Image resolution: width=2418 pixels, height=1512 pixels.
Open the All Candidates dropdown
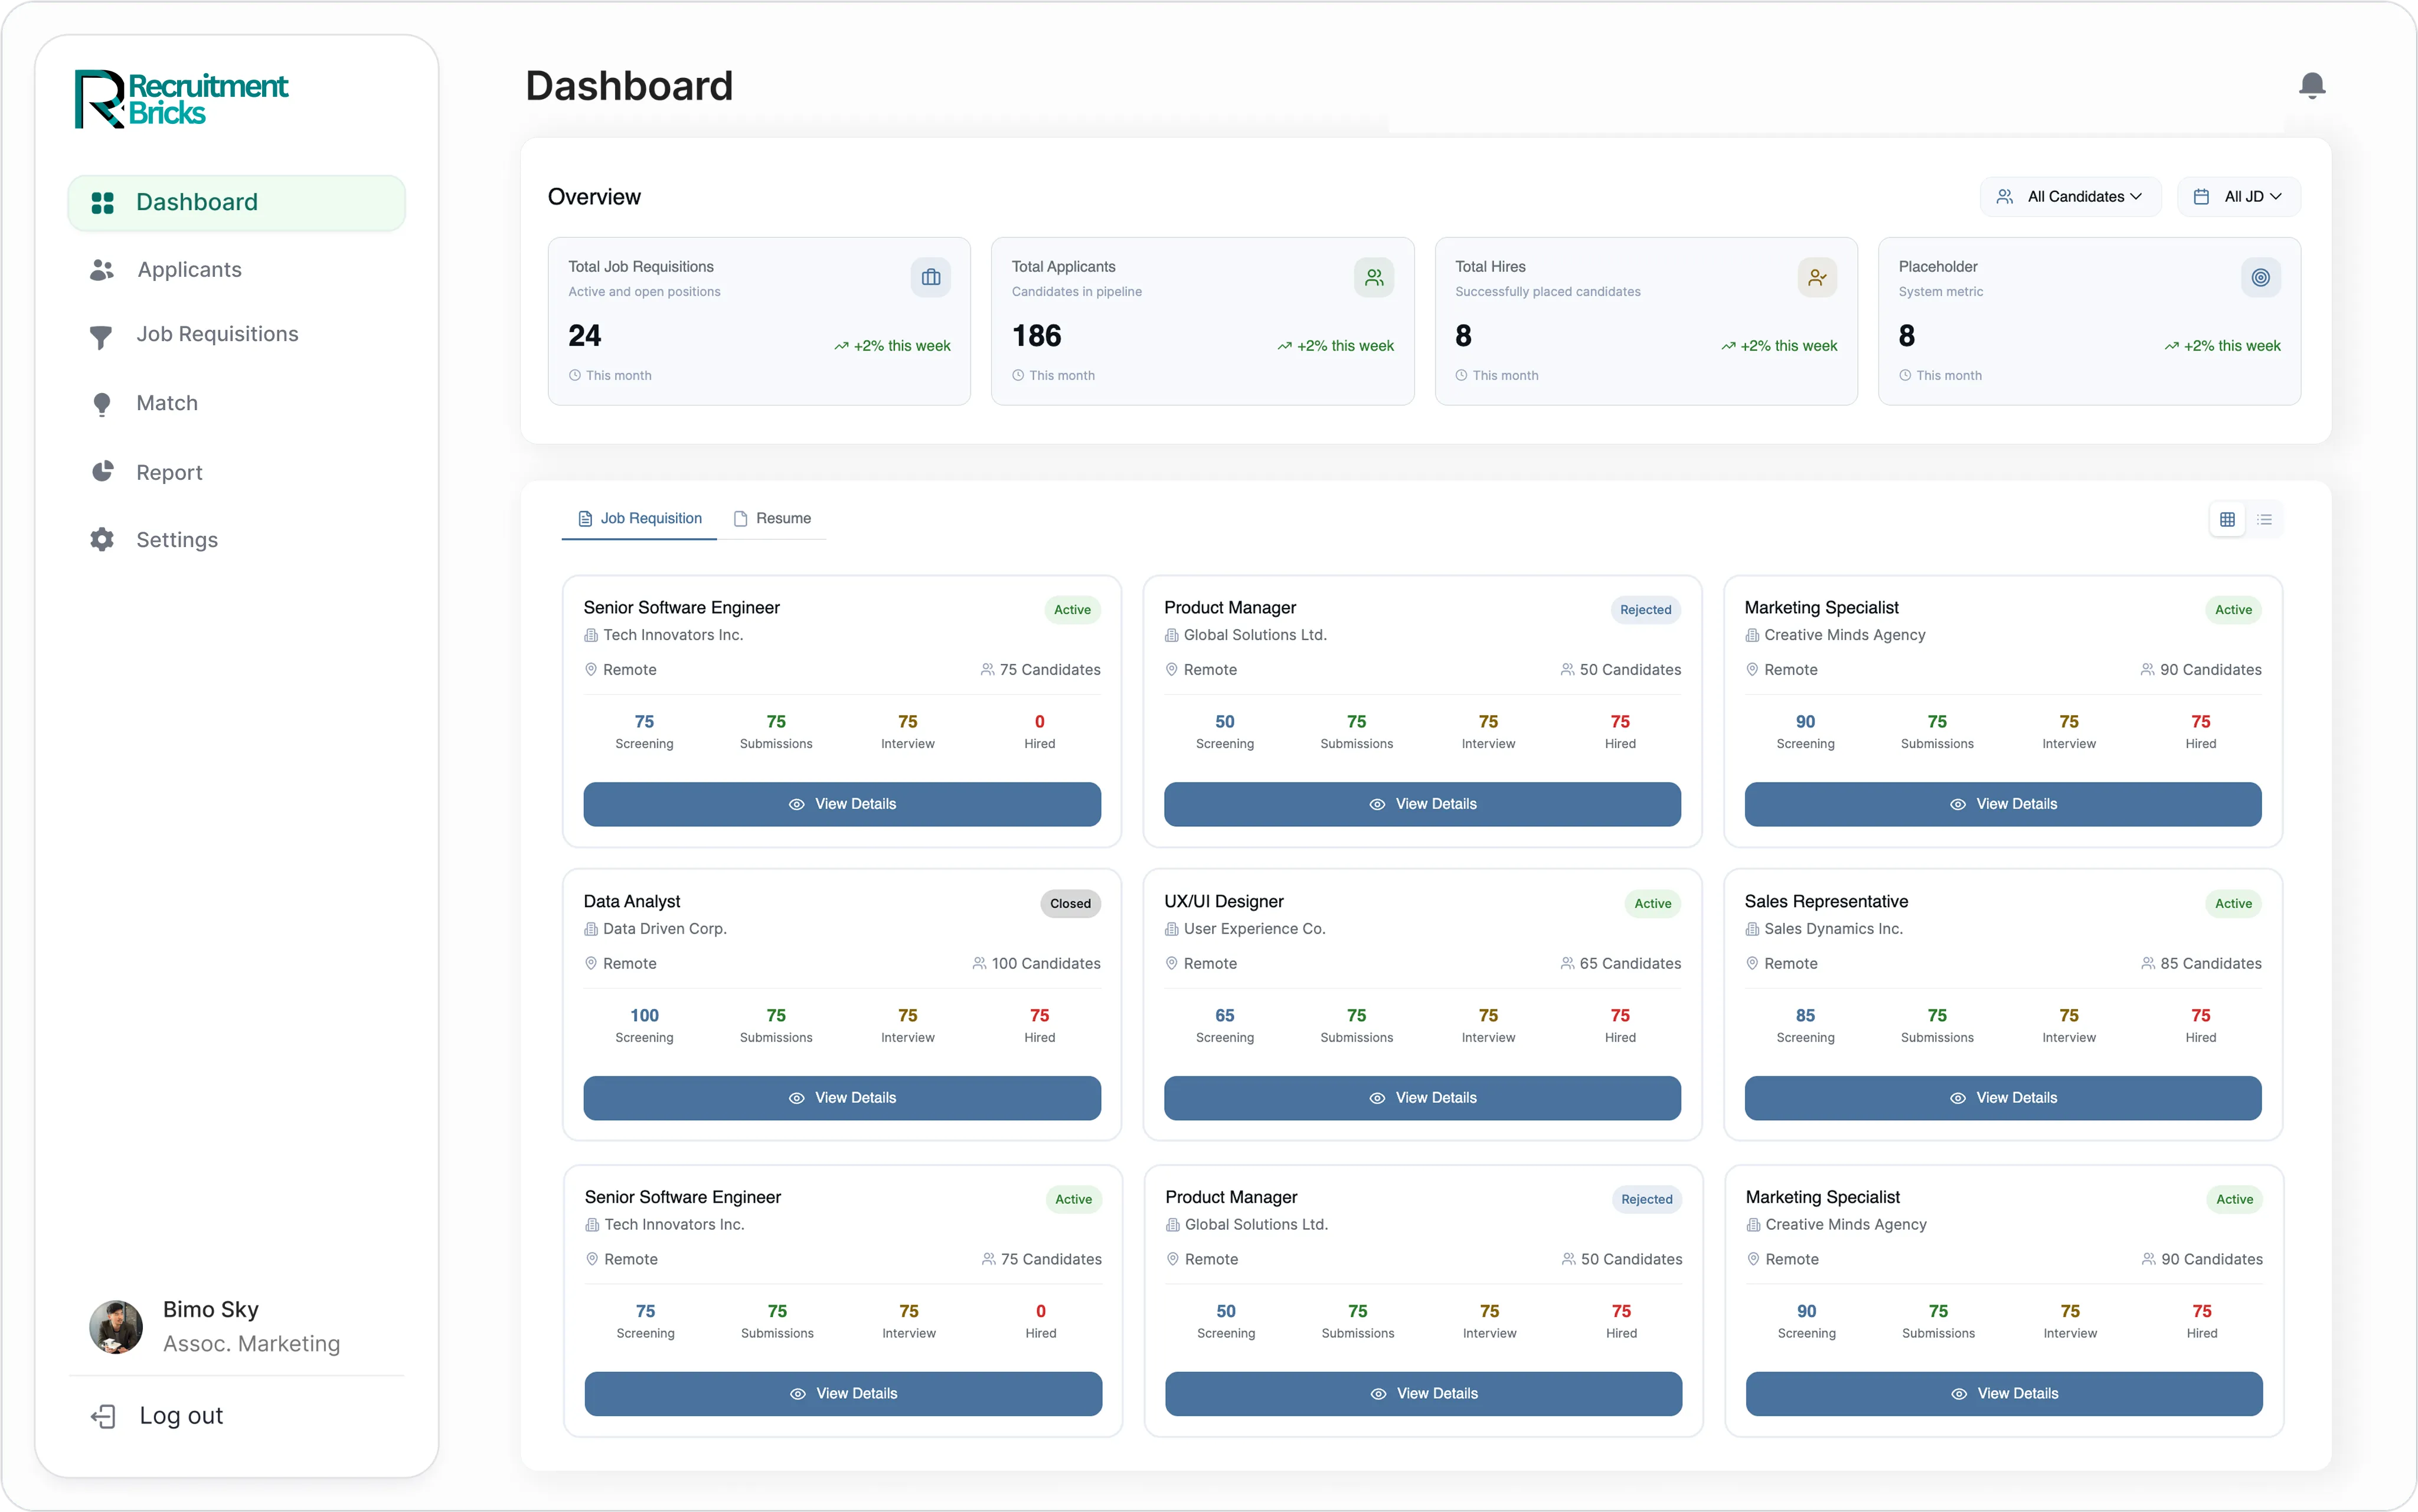click(x=2069, y=197)
